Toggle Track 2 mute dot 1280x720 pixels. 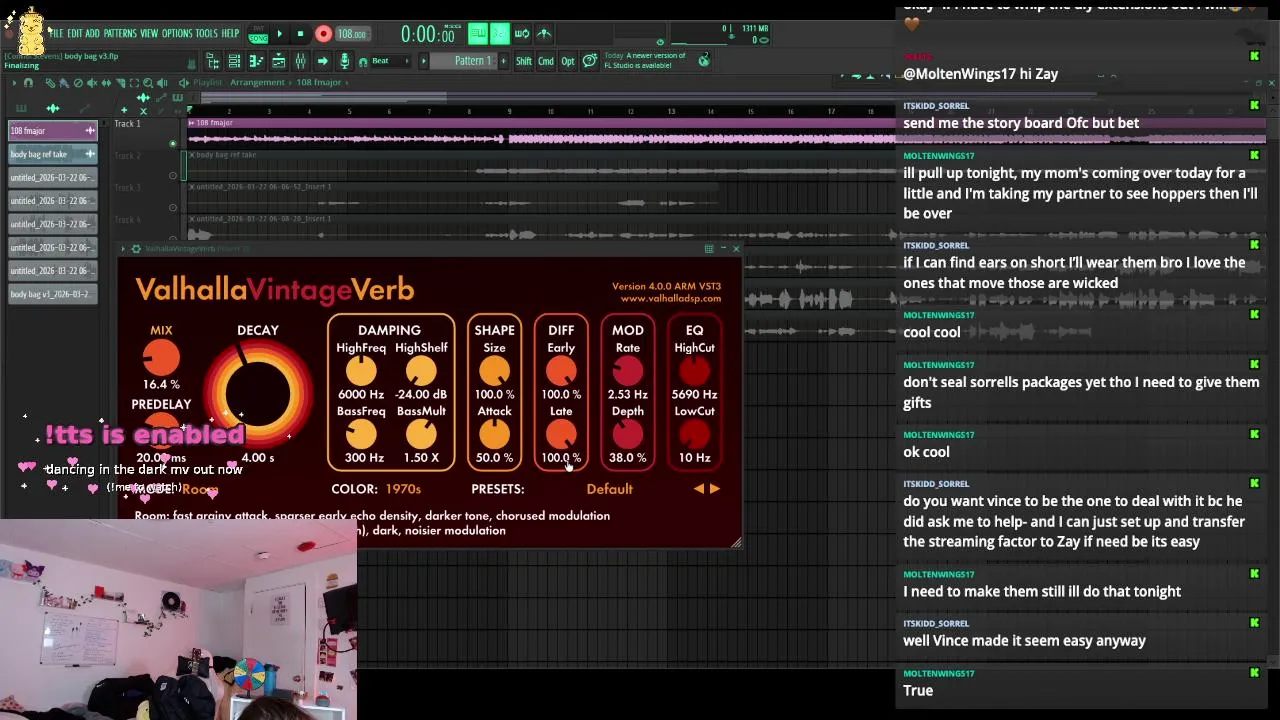(x=172, y=175)
